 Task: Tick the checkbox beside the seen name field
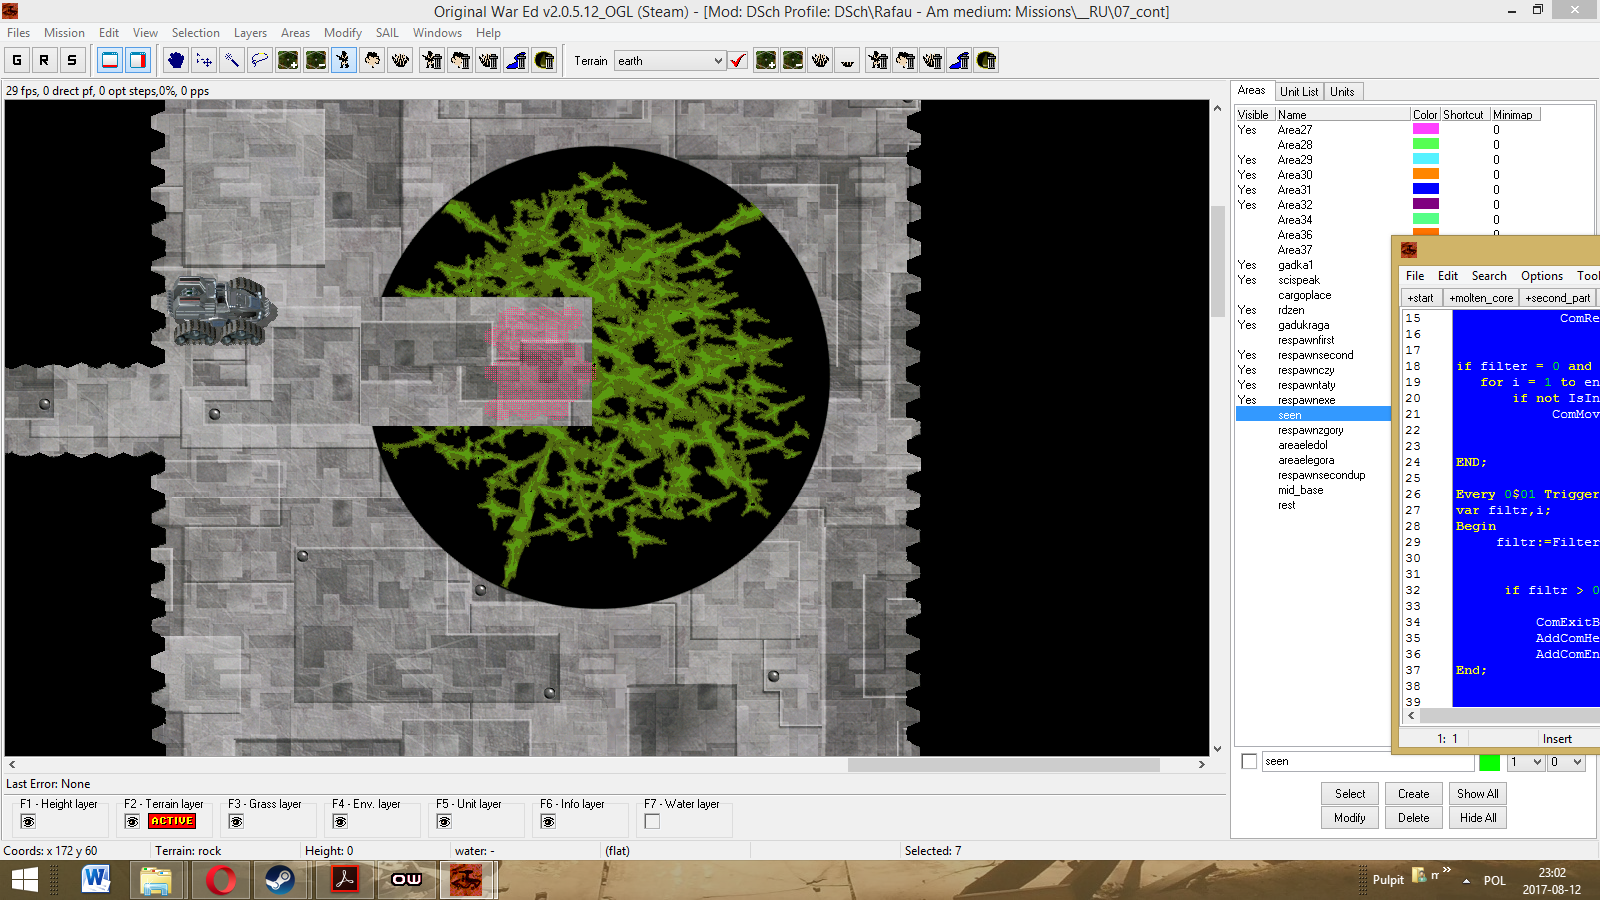coord(1249,762)
